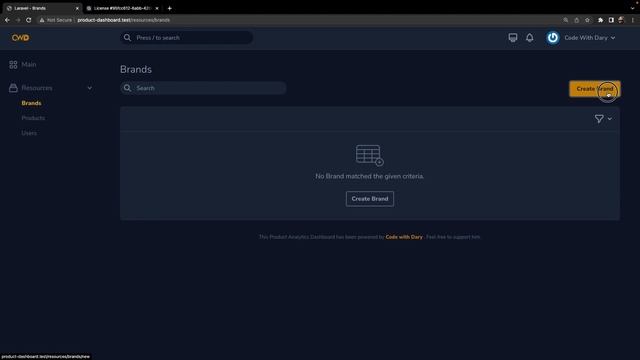Image resolution: width=640 pixels, height=360 pixels.
Task: Collapse the Resources section chevron
Action: (x=89, y=88)
